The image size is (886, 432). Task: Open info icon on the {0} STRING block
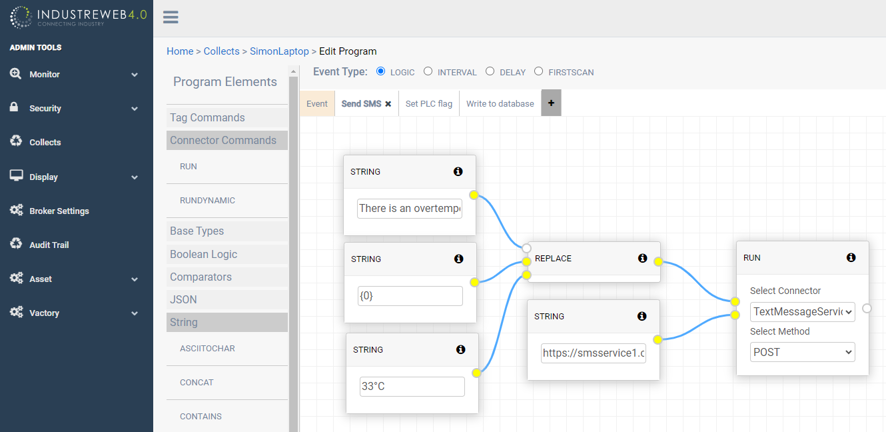pos(459,259)
